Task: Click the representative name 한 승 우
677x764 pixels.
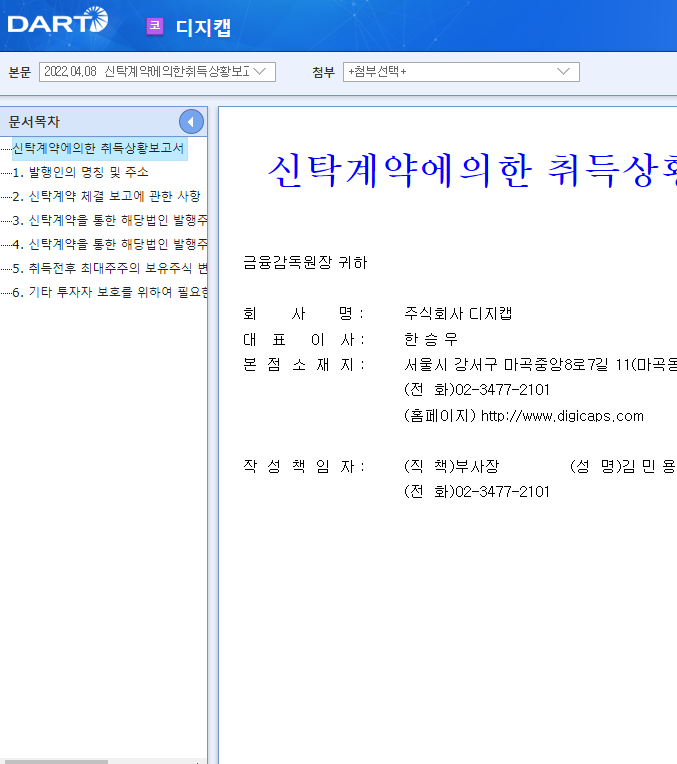Action: pos(431,339)
